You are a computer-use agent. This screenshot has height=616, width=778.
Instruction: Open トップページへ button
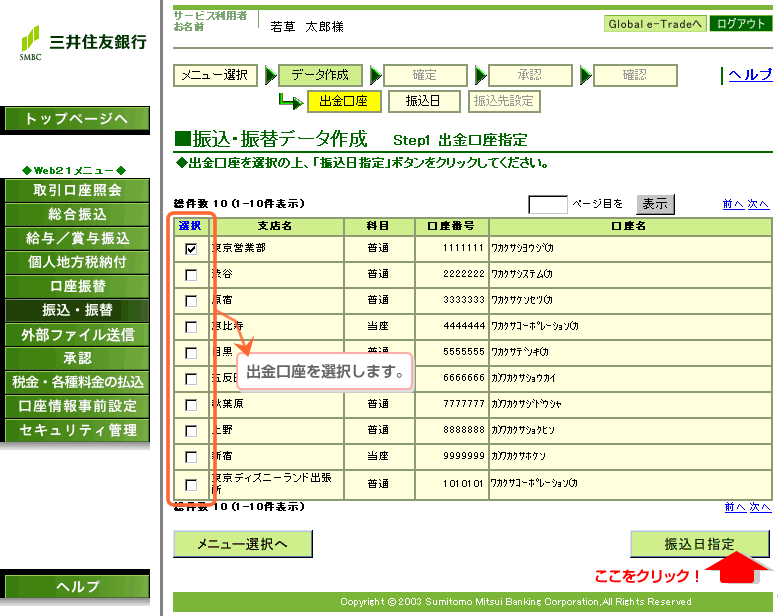[x=77, y=119]
